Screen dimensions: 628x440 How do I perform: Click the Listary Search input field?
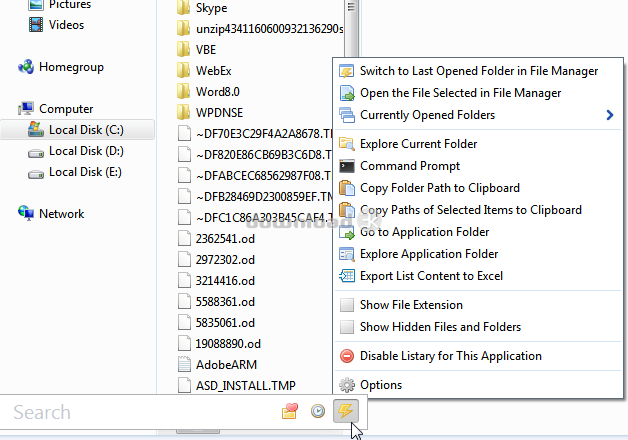[x=140, y=412]
